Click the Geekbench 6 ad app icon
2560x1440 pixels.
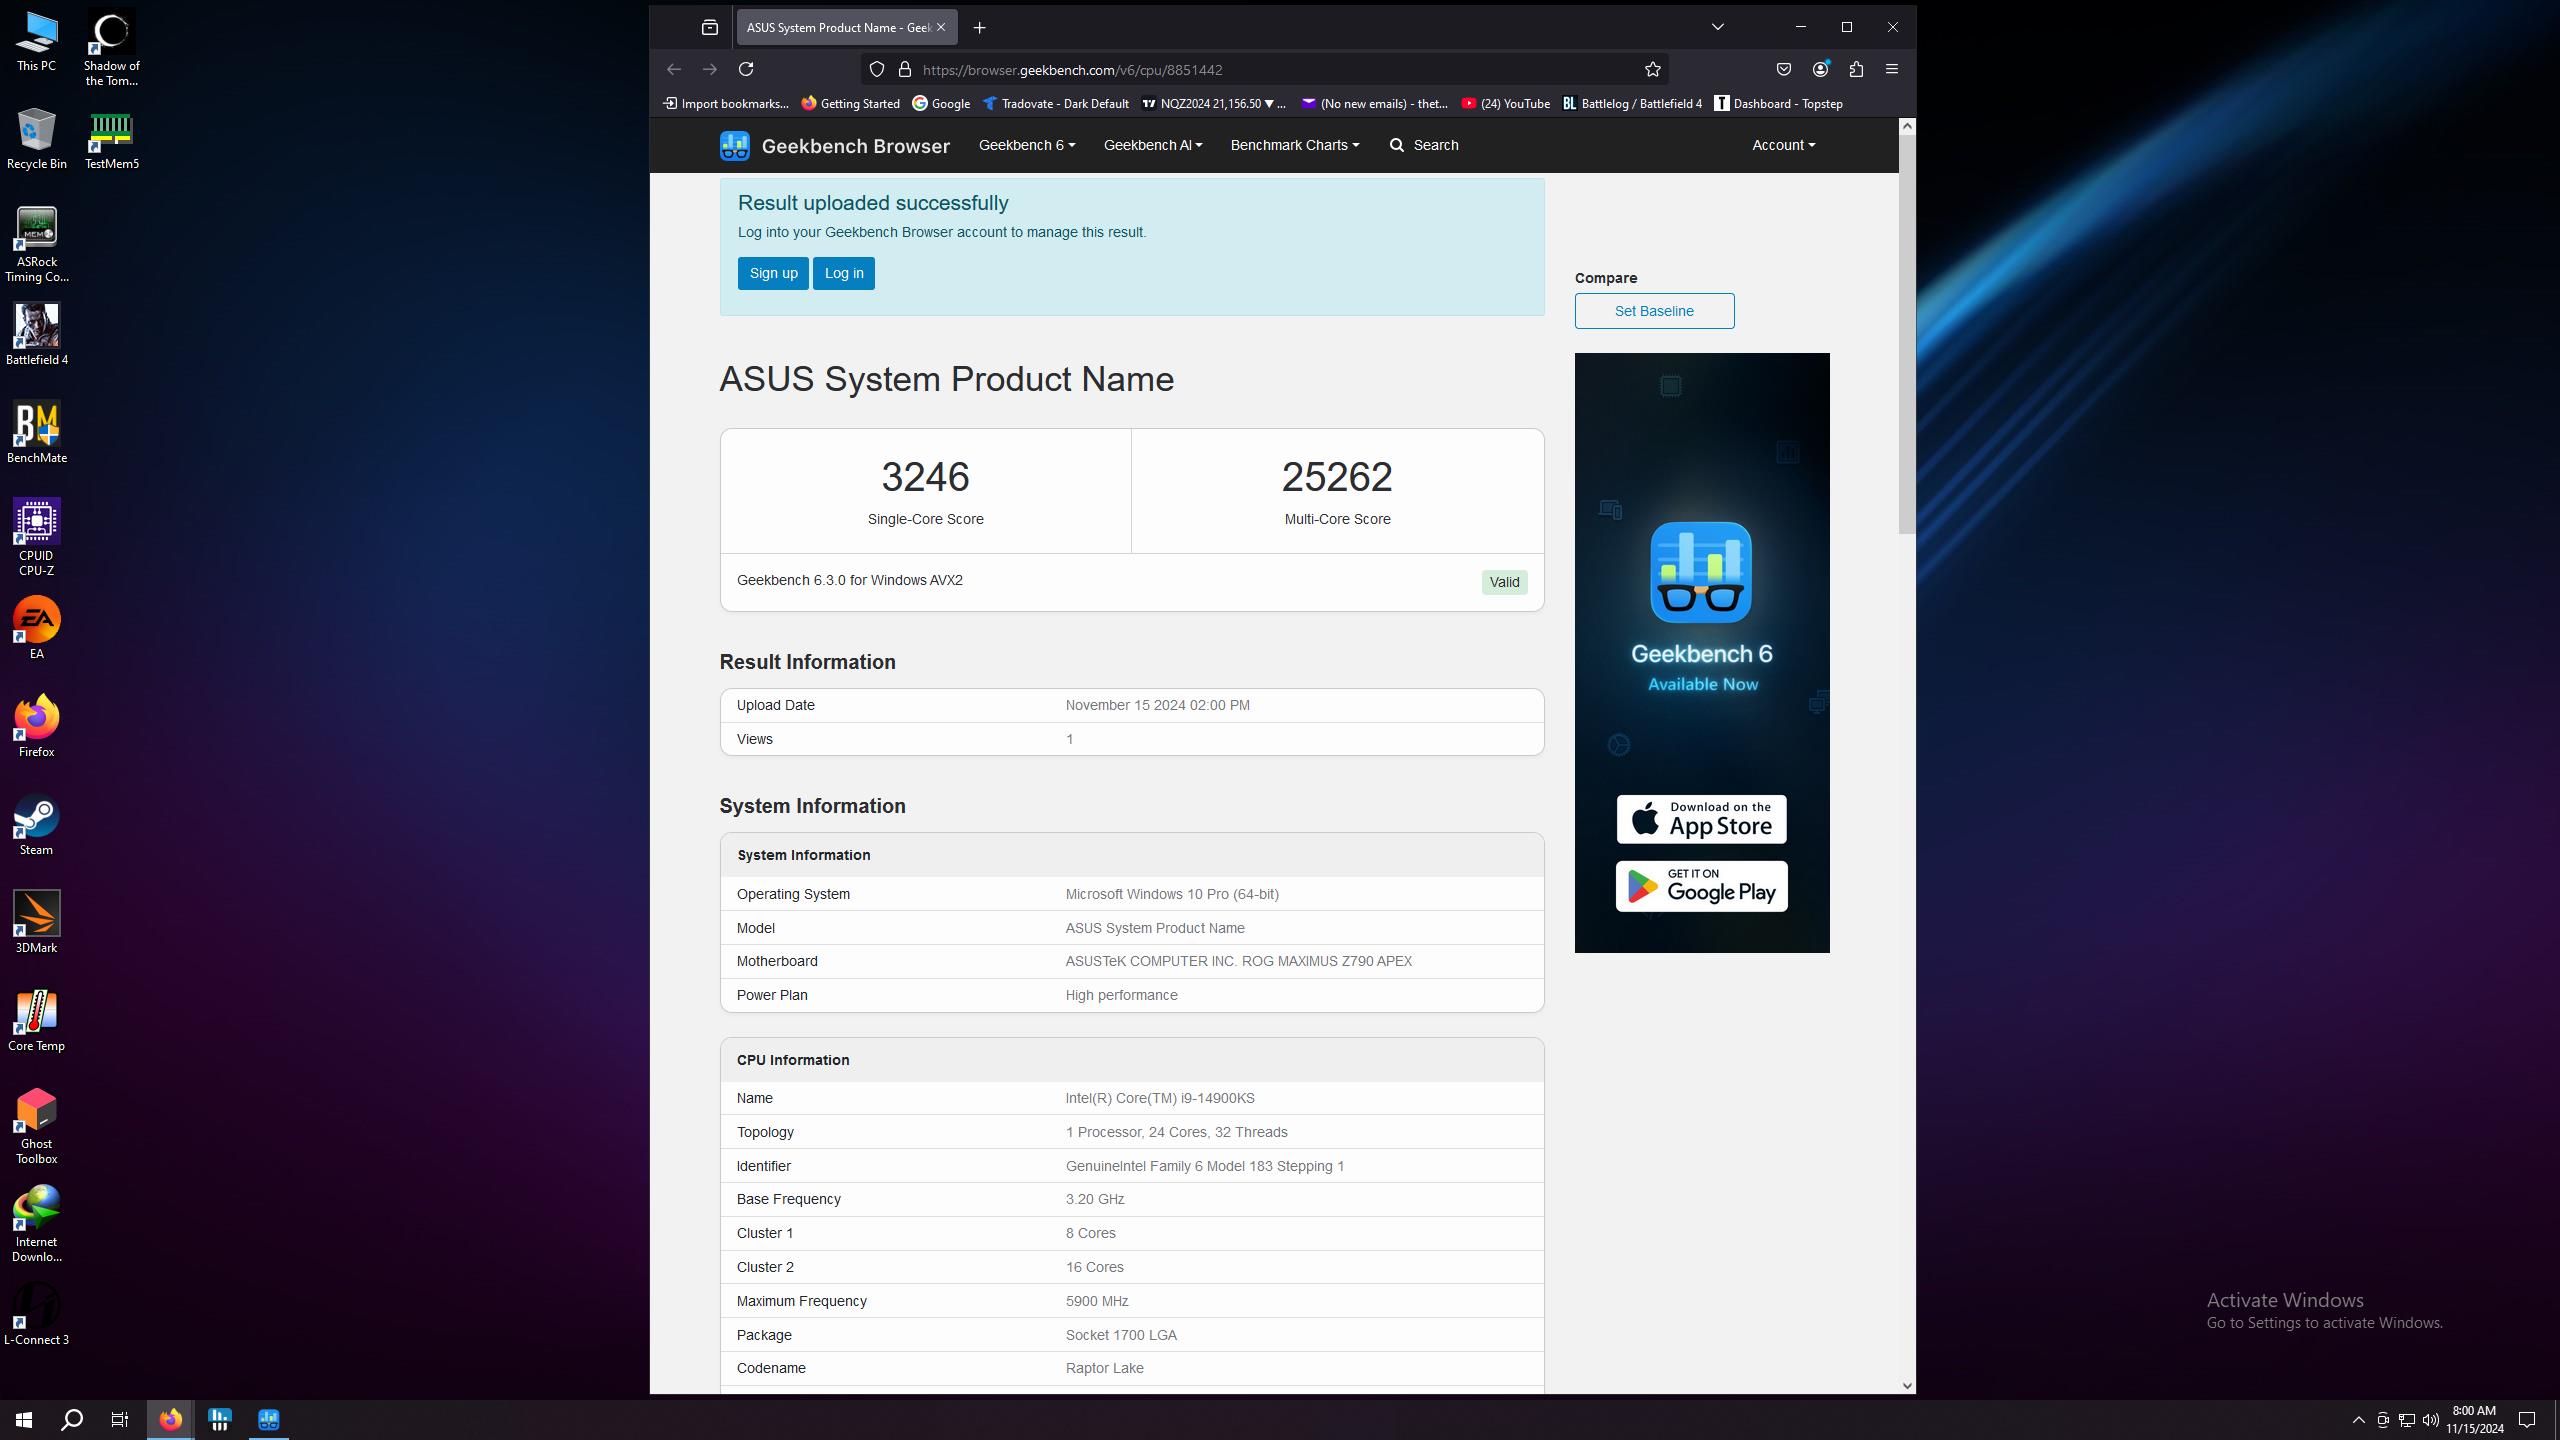point(1701,572)
